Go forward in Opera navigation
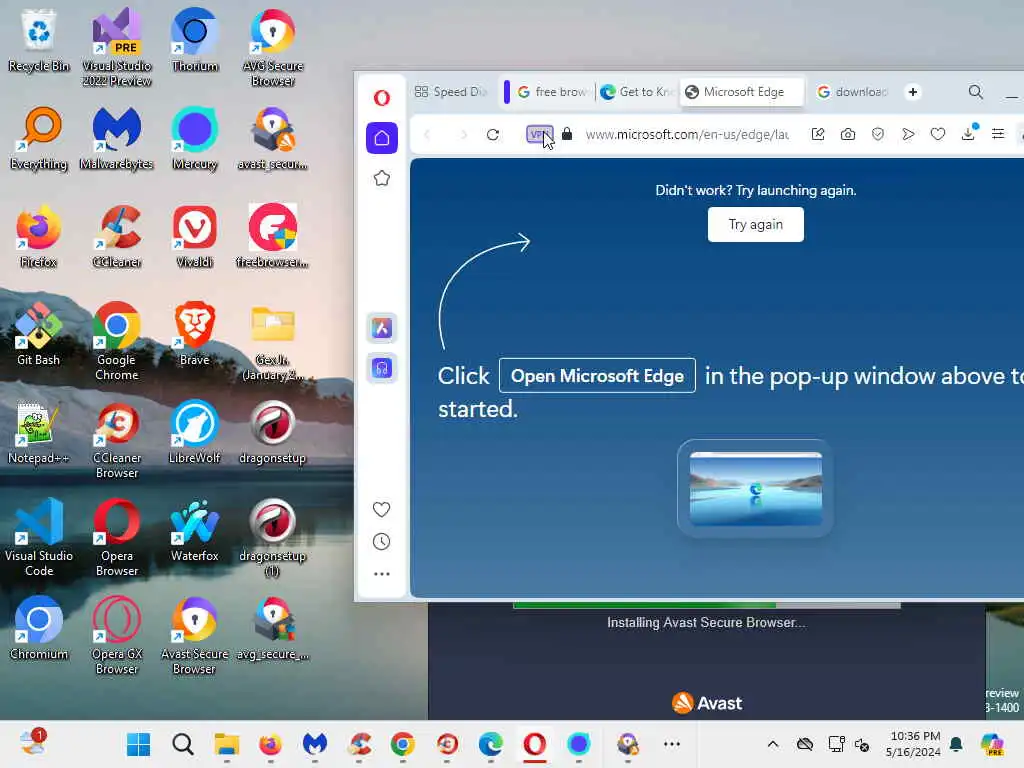 (x=464, y=135)
